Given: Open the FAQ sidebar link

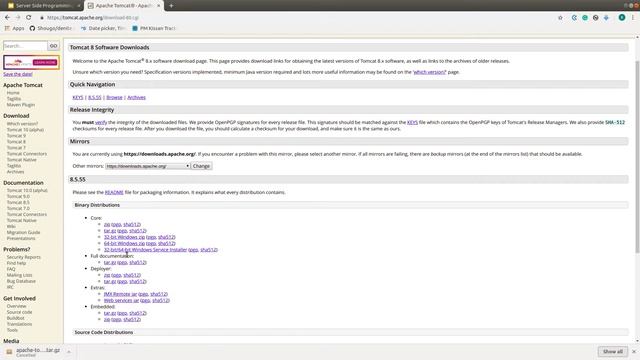Looking at the screenshot, I should point(11,269).
